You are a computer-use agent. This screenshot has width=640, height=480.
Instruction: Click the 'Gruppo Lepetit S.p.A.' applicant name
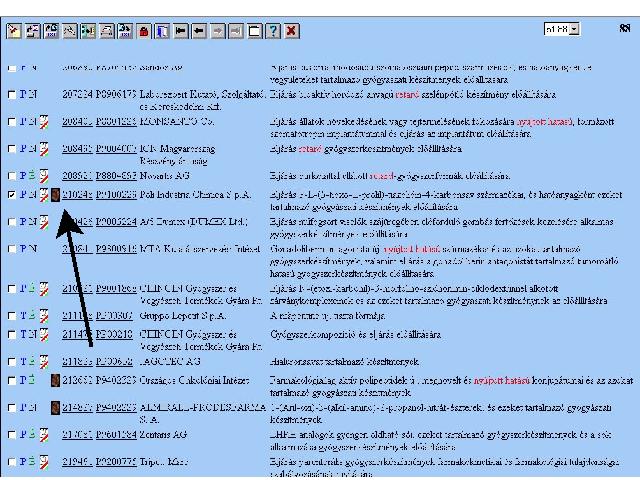click(183, 316)
